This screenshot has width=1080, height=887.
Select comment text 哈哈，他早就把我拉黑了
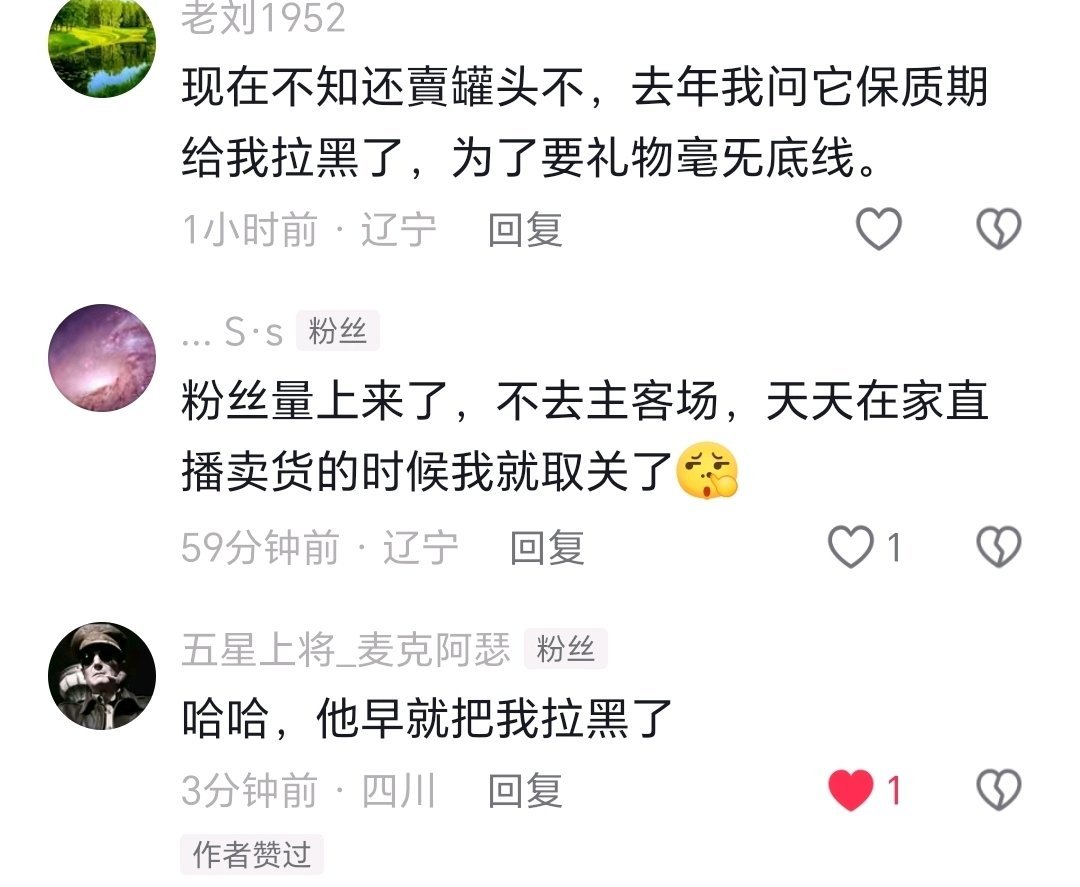[x=427, y=718]
